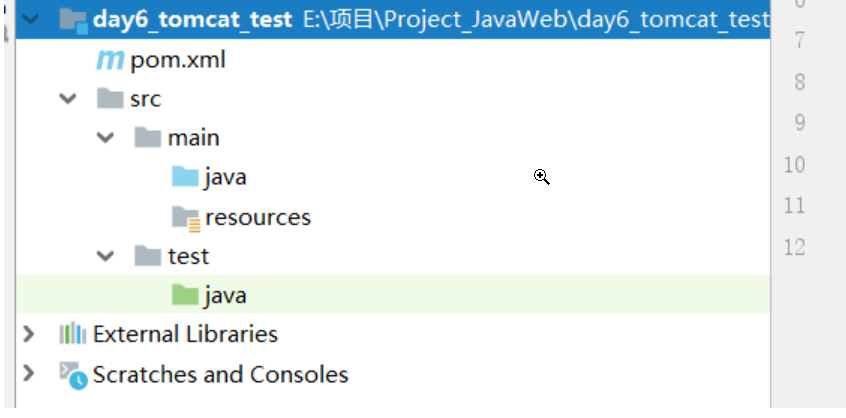Click the gray main folder icon
This screenshot has height=418, width=846.
[148, 138]
